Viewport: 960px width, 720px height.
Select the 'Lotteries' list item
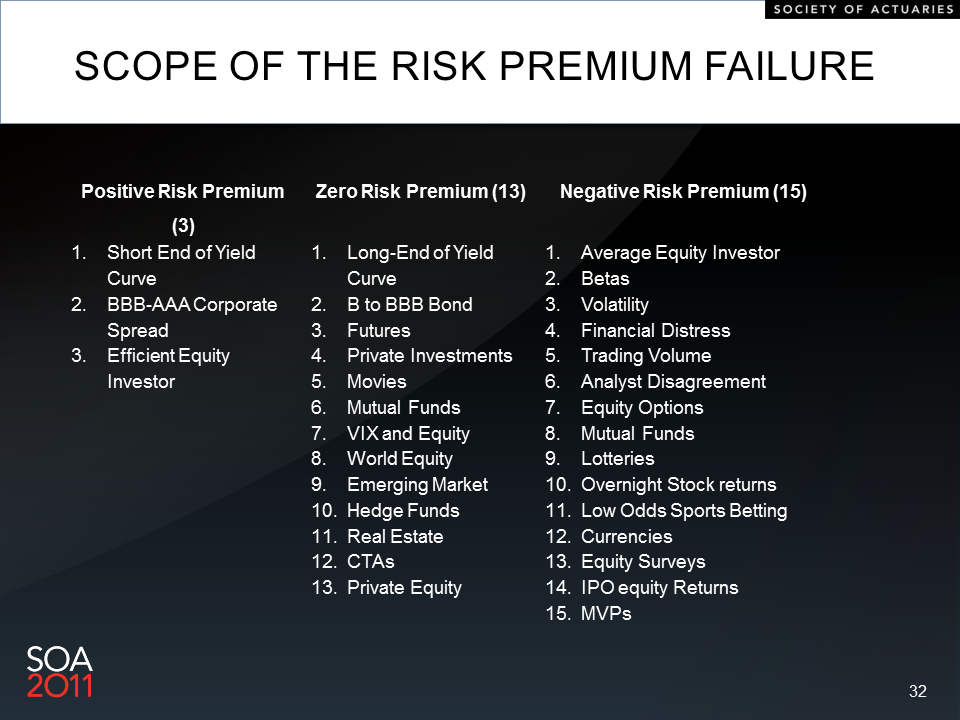tap(617, 459)
